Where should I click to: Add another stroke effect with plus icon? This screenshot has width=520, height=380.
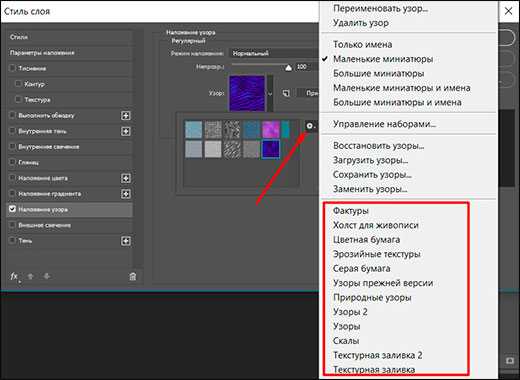coord(126,116)
